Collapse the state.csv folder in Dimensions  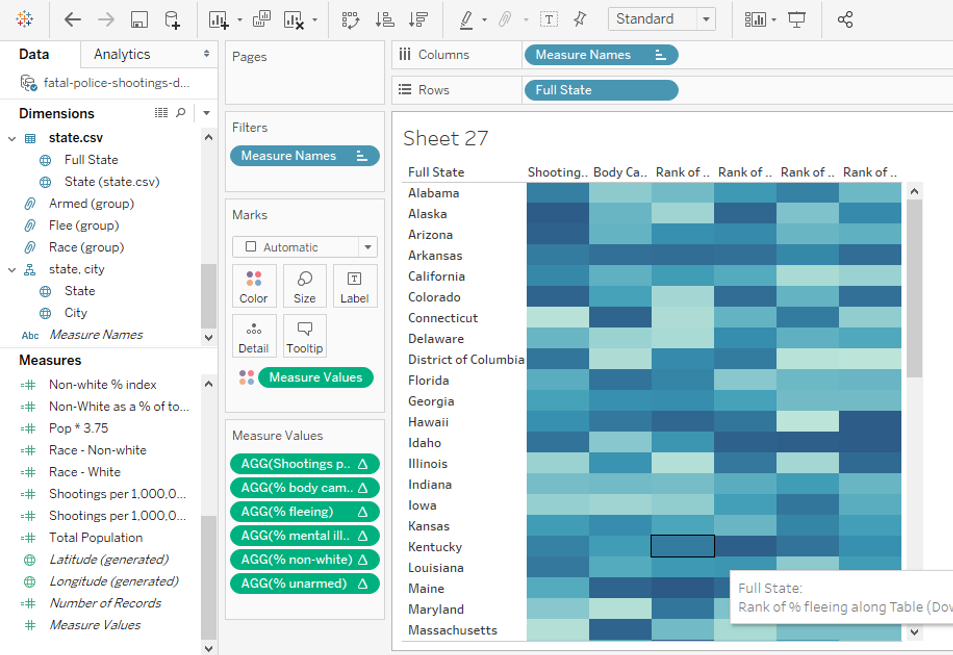12,138
